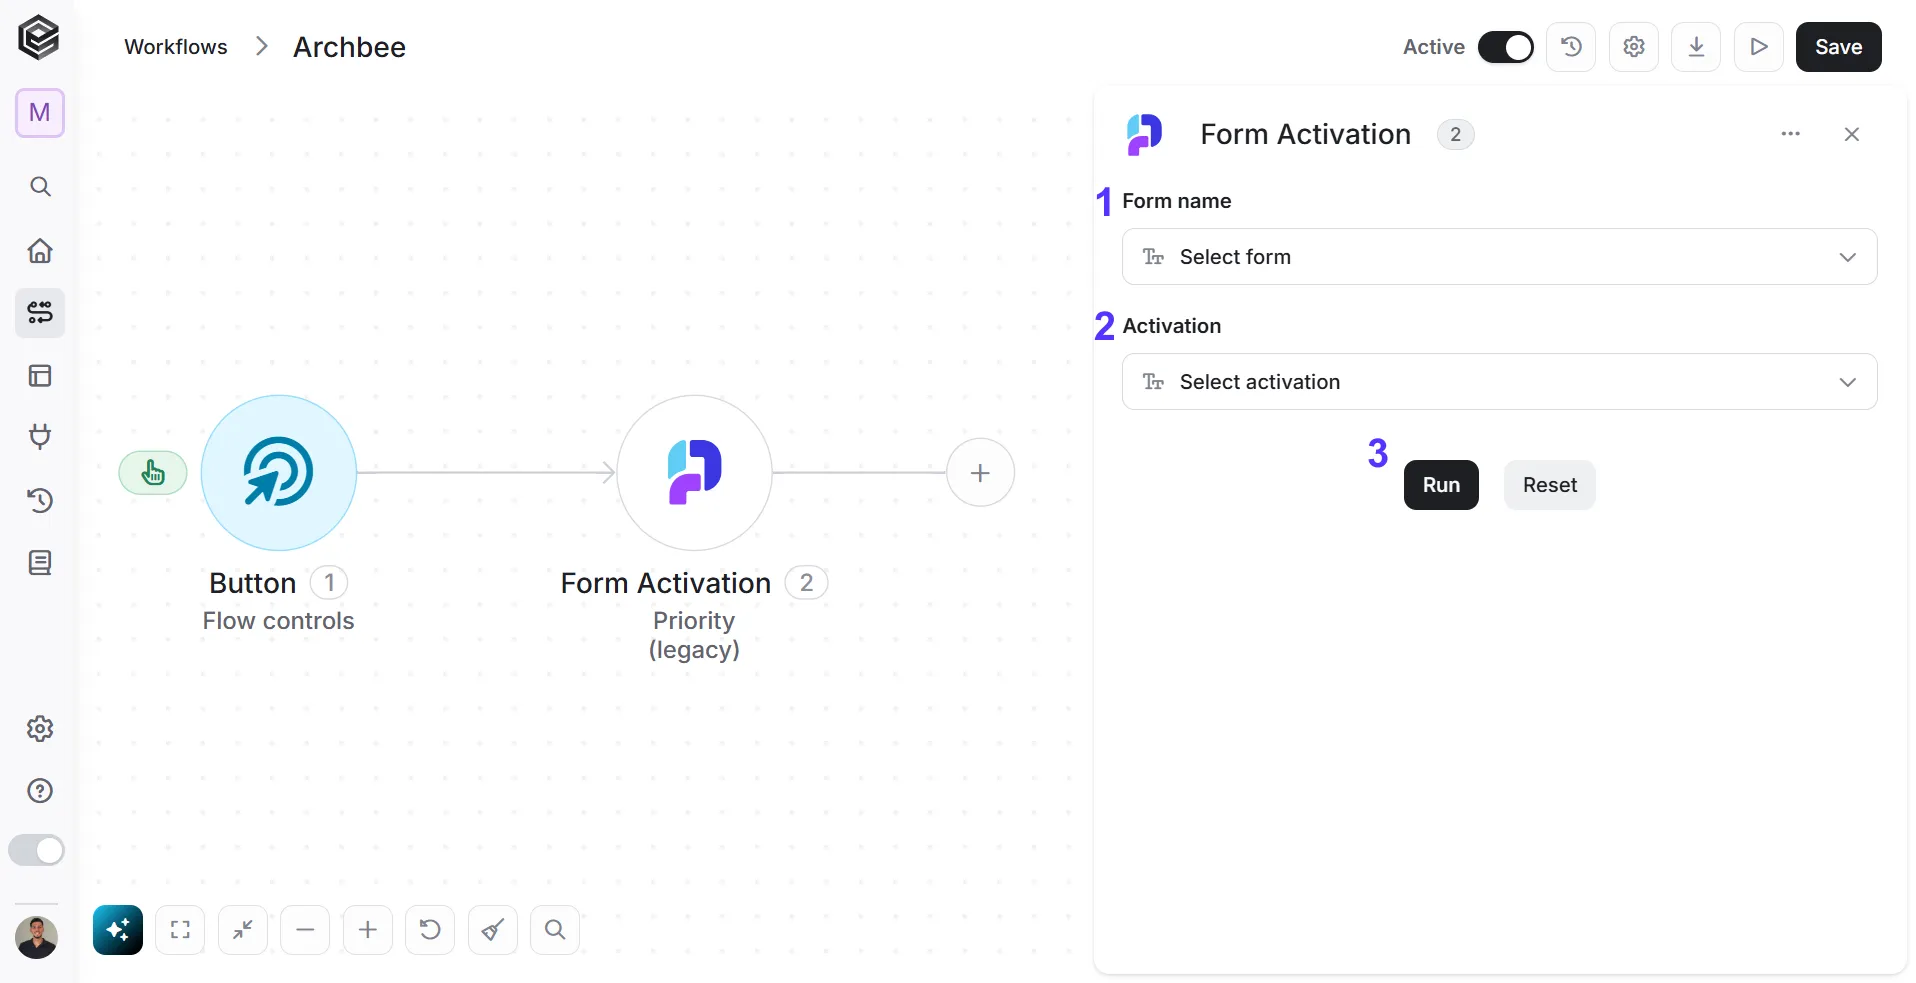Open workflow version history in the top bar
Screen dimensions: 1916x983
pos(1571,47)
